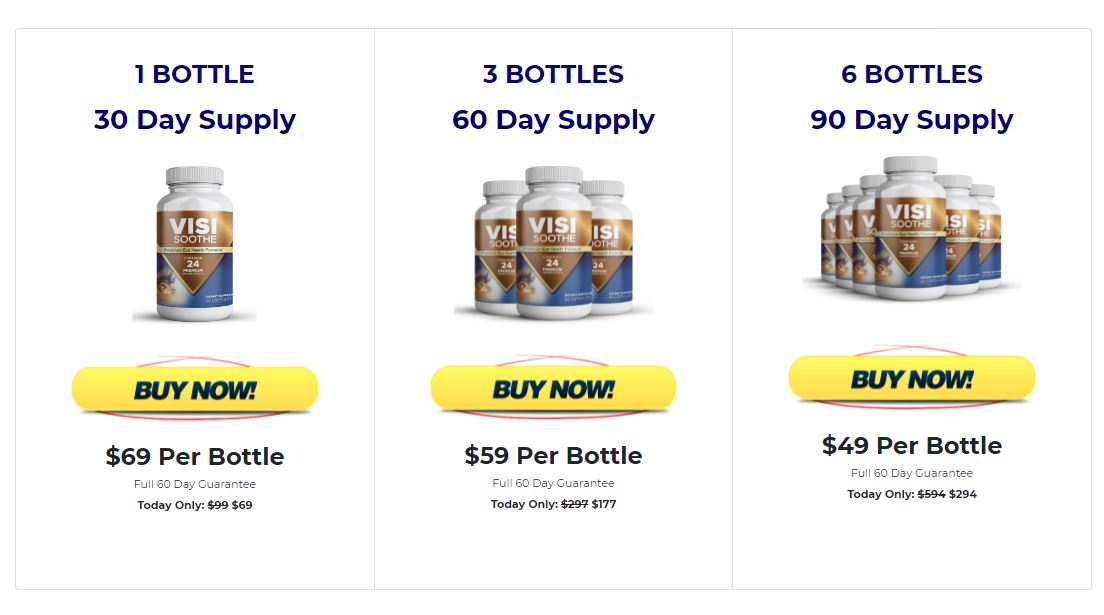Click the "3 BOTTLES" heading
Screen dimensions: 1104x615
tap(553, 74)
